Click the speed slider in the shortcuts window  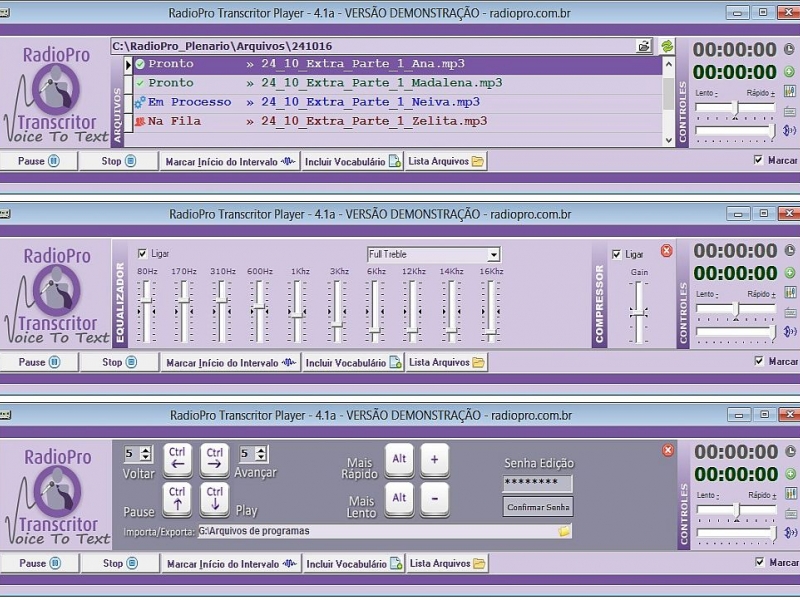click(x=736, y=510)
